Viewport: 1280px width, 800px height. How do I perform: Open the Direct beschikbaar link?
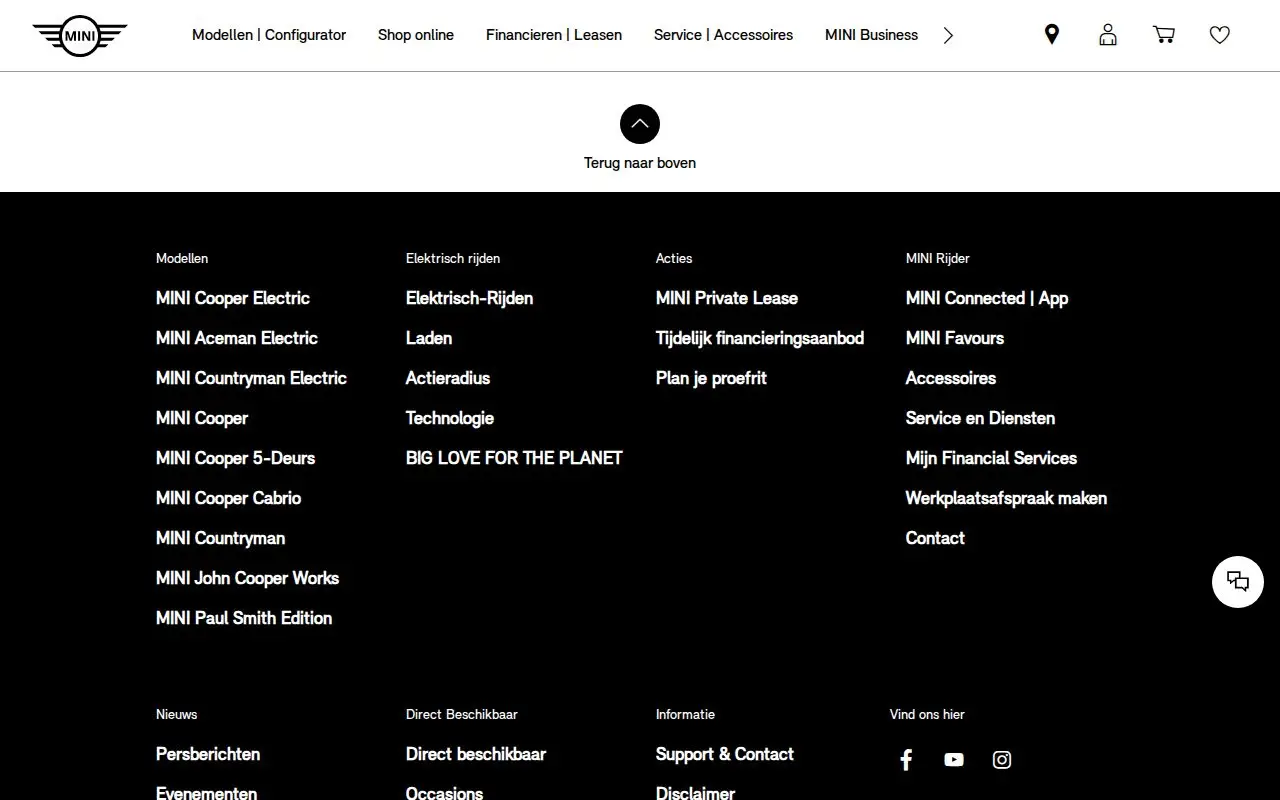coord(476,754)
